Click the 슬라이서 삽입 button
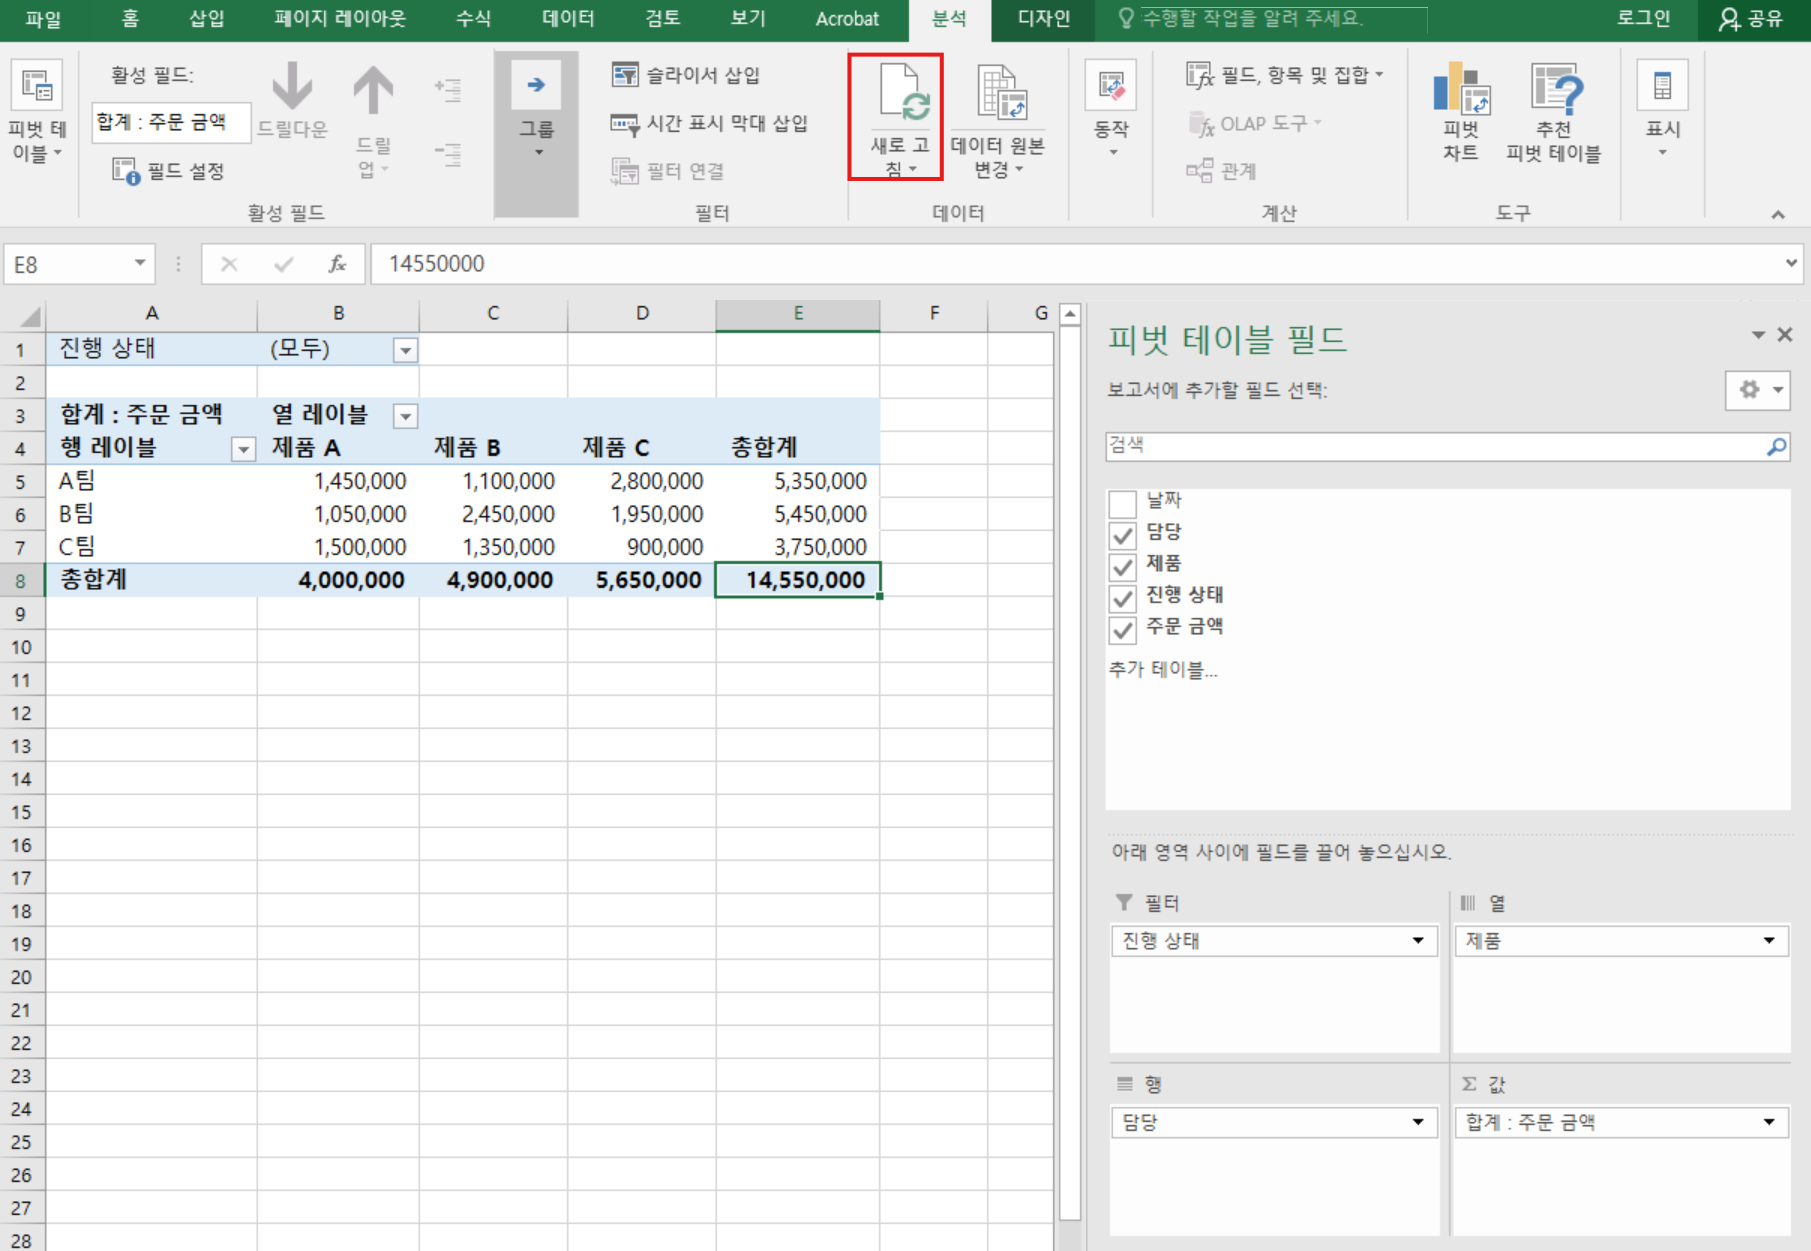The height and width of the screenshot is (1251, 1811). point(686,75)
